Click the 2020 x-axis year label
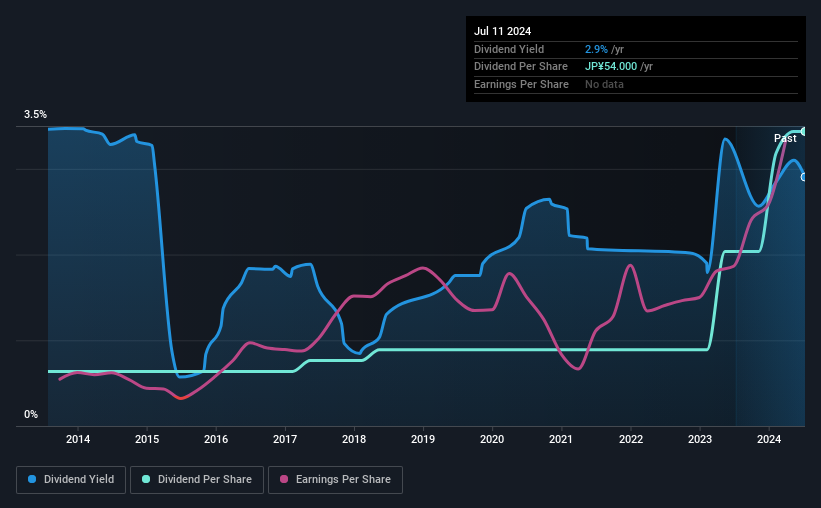 click(492, 439)
